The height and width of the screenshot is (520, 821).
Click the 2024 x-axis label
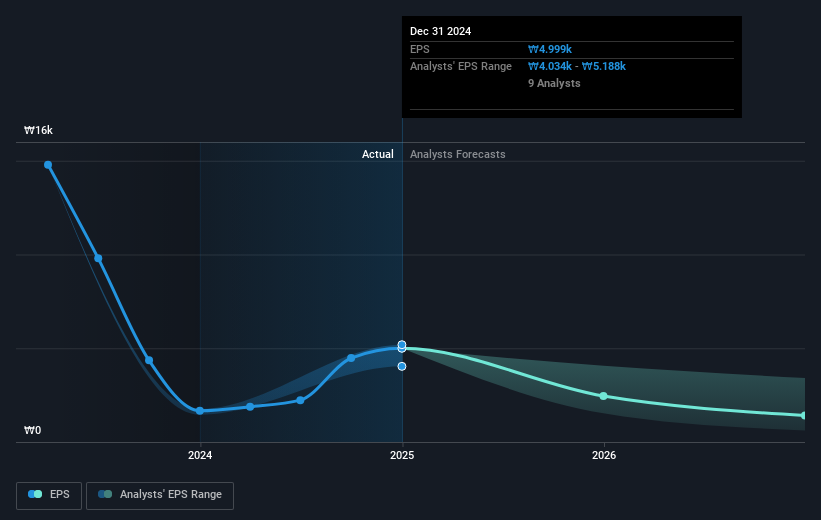pos(200,455)
